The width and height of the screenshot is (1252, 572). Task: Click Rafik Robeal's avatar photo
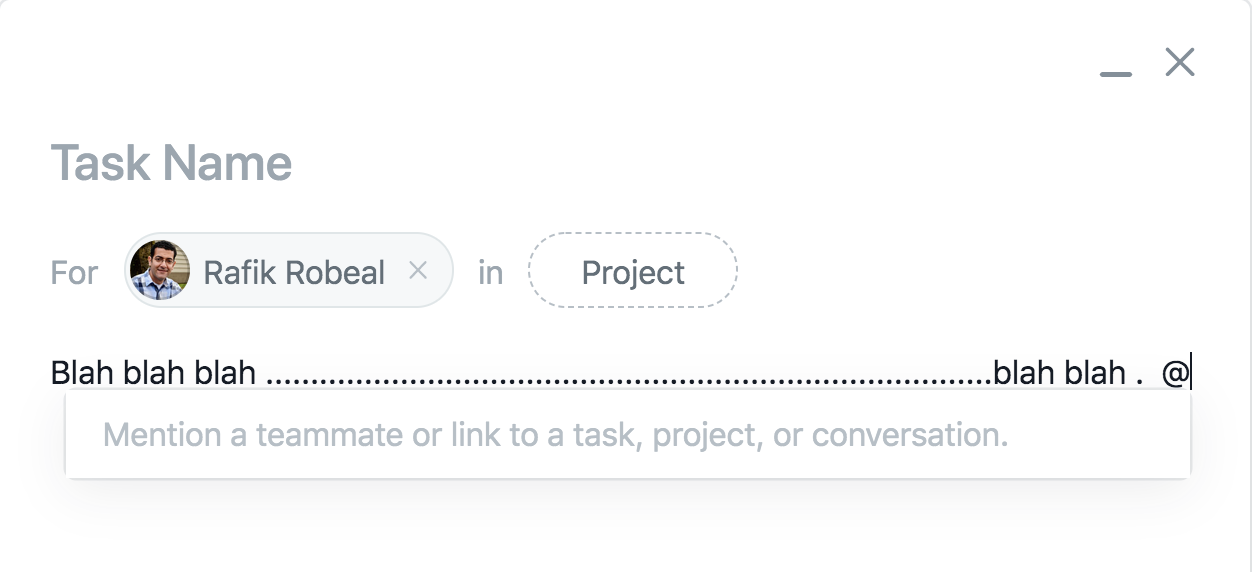point(160,270)
